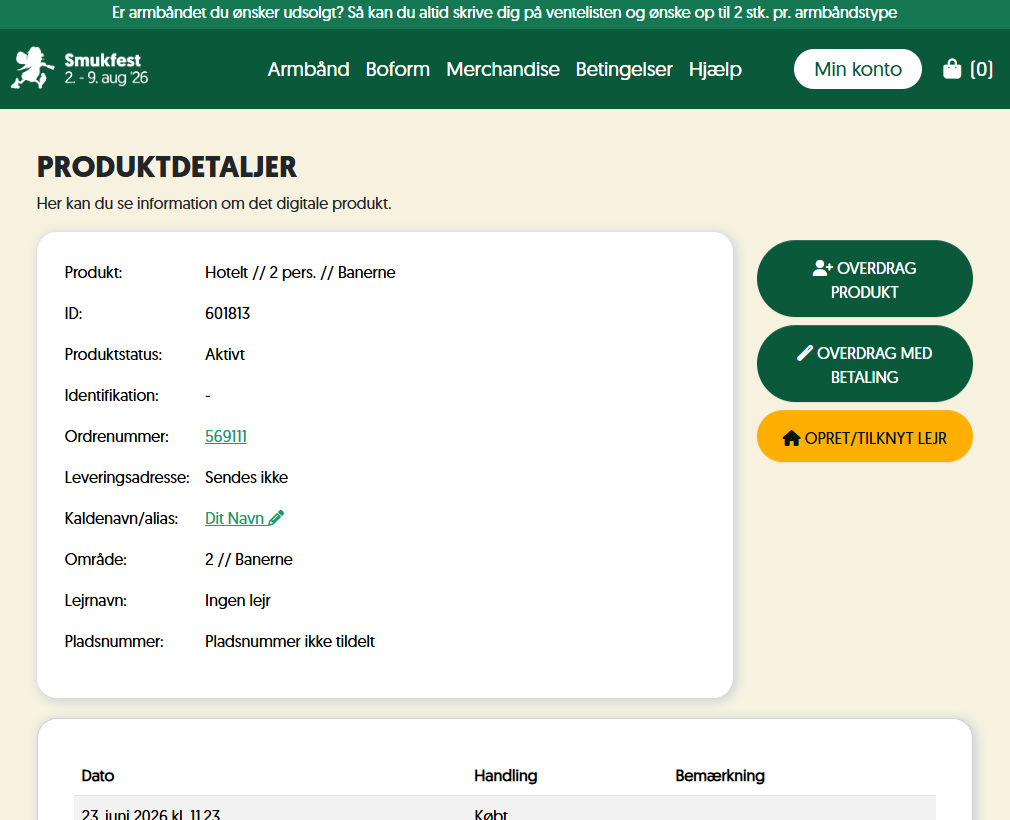Viewport: 1010px width, 820px height.
Task: Open the Boform menu
Action: 397,69
